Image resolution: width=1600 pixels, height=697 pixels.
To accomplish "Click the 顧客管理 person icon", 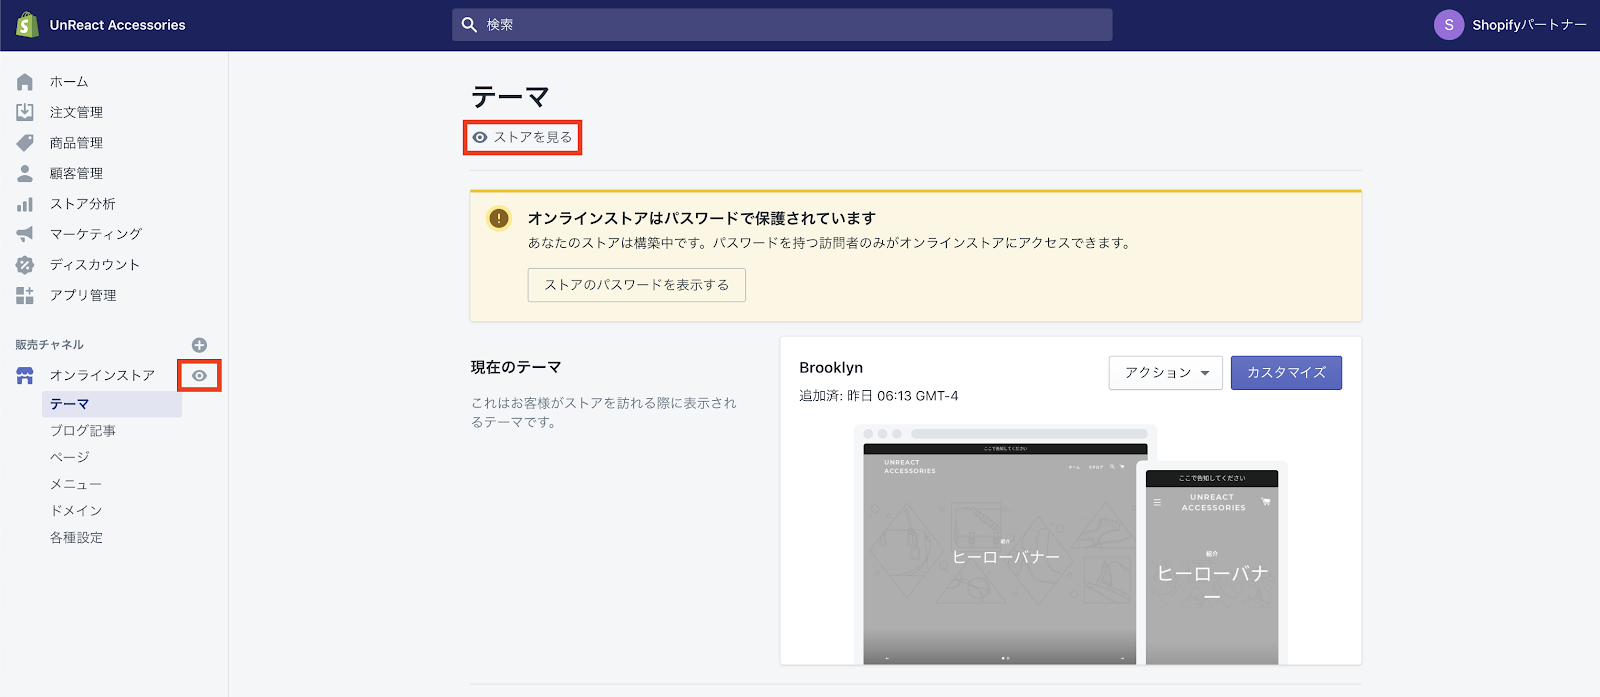I will coord(25,173).
